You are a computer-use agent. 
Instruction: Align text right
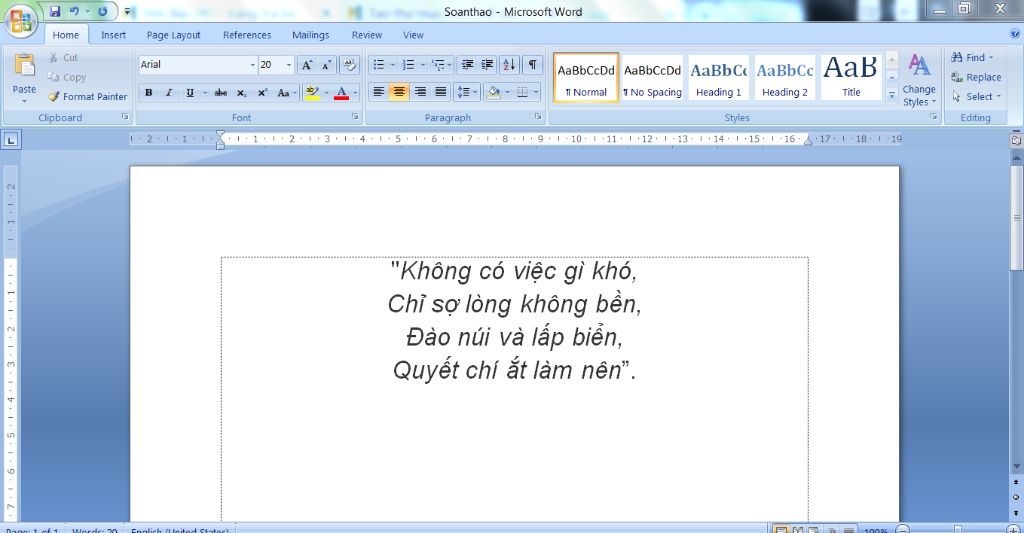tap(420, 92)
